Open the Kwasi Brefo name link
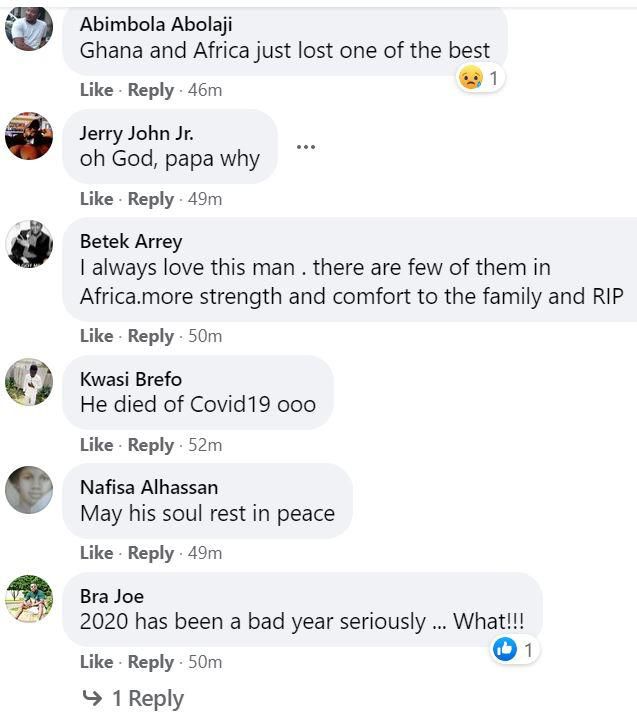637x725 pixels. tap(130, 379)
